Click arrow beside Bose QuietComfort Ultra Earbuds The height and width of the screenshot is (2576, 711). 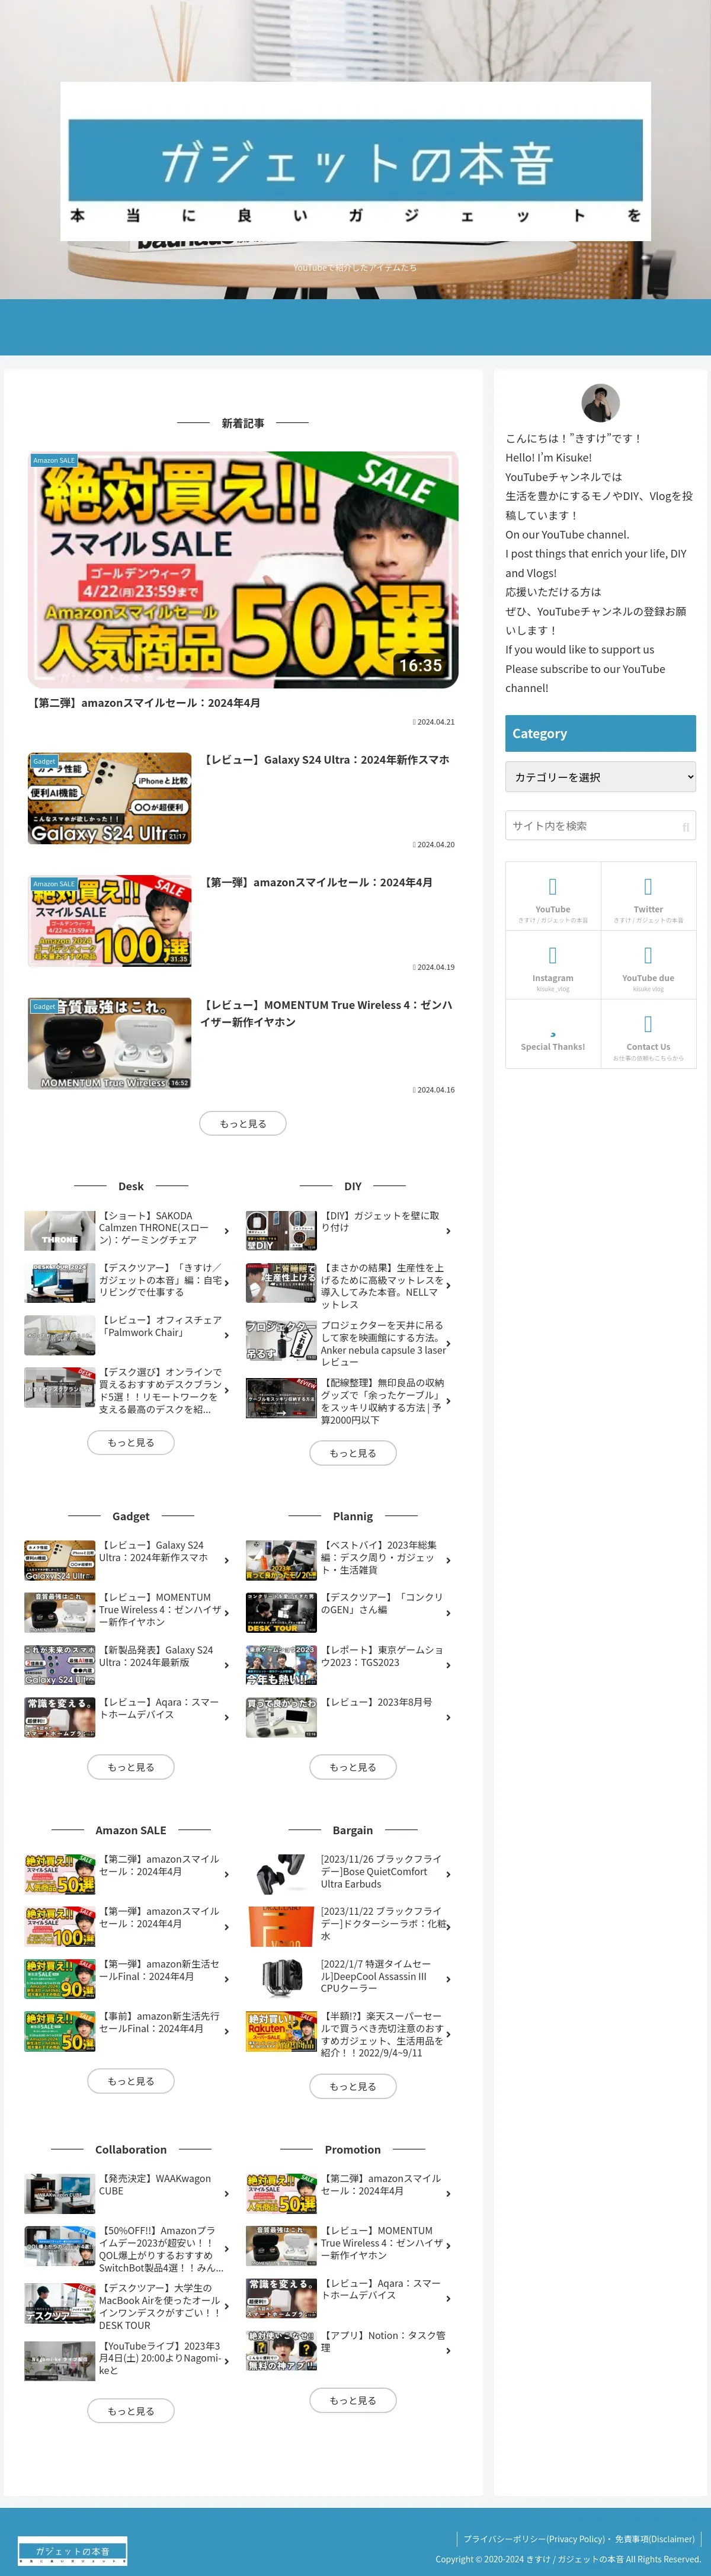click(x=448, y=1875)
